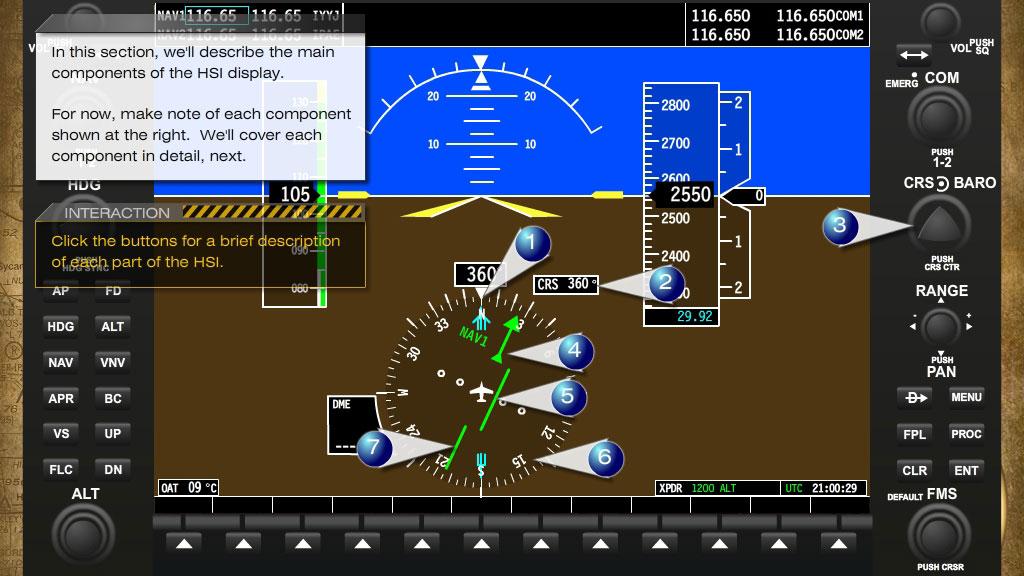Open the FPL flight plan key

click(914, 434)
